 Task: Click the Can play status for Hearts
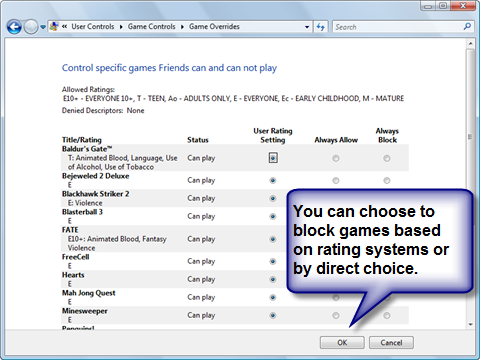click(x=201, y=279)
